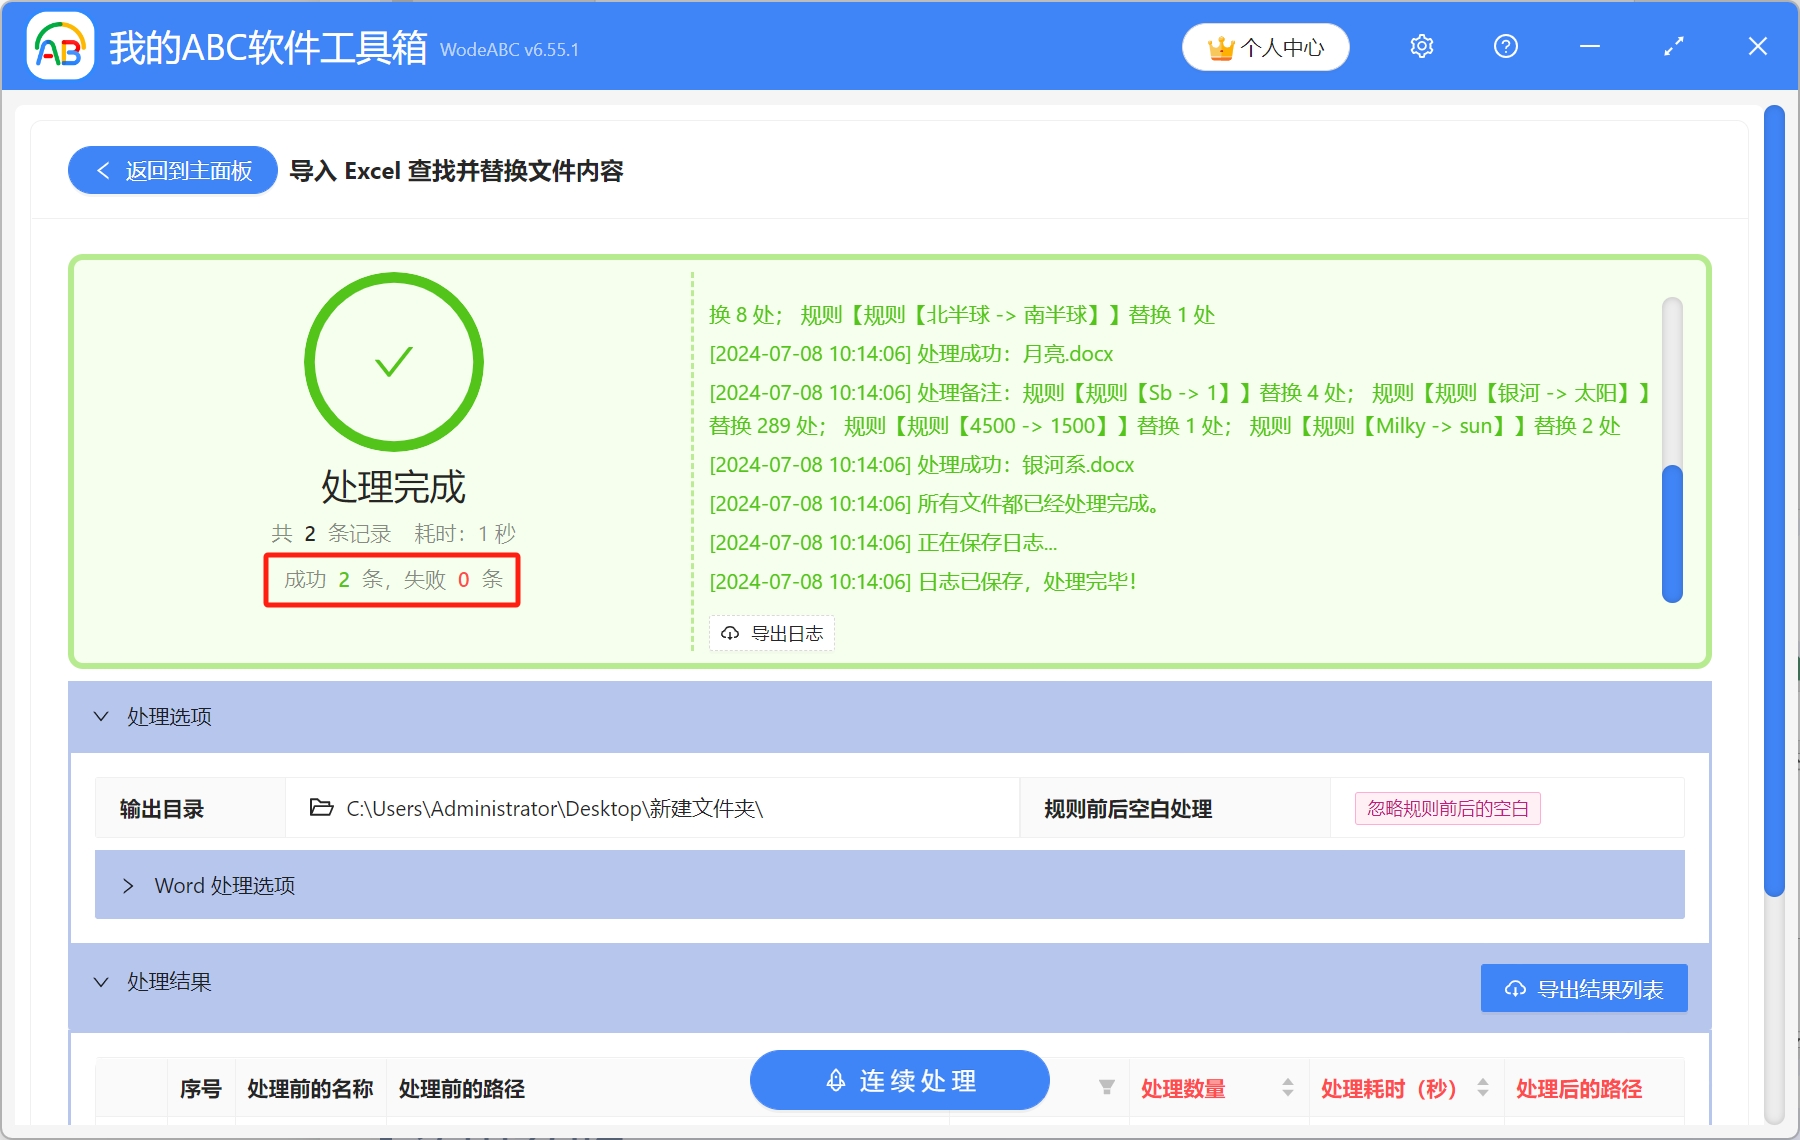Open the settings gear icon

point(1421,46)
